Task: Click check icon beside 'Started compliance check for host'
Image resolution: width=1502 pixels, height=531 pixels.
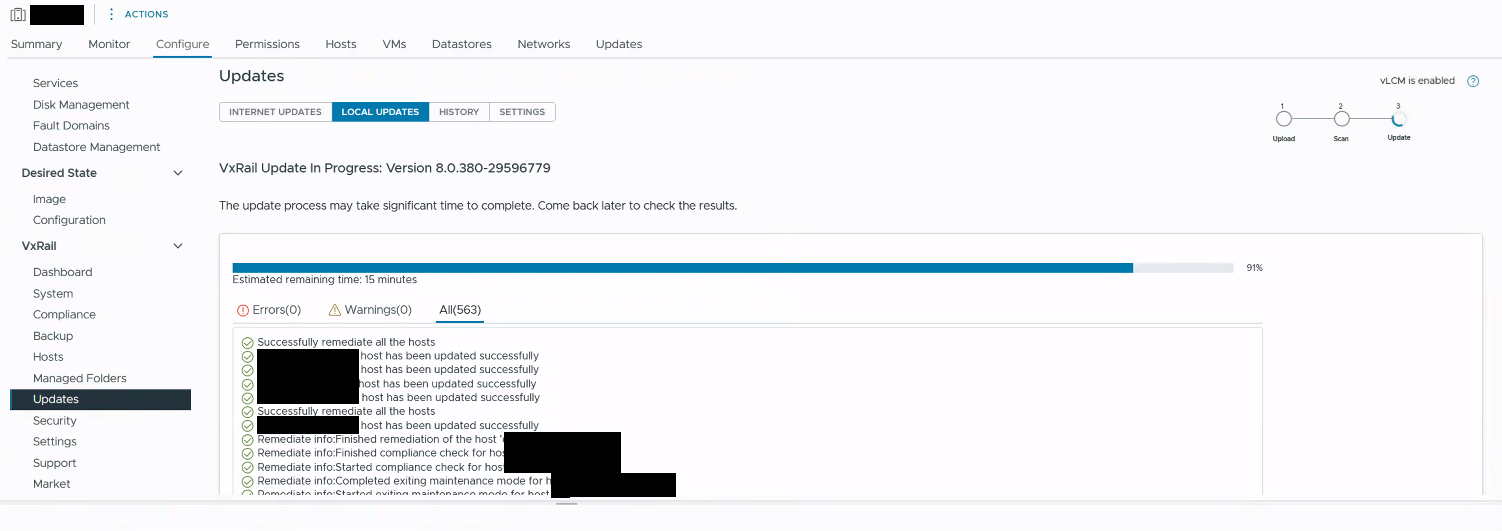Action: coord(248,468)
